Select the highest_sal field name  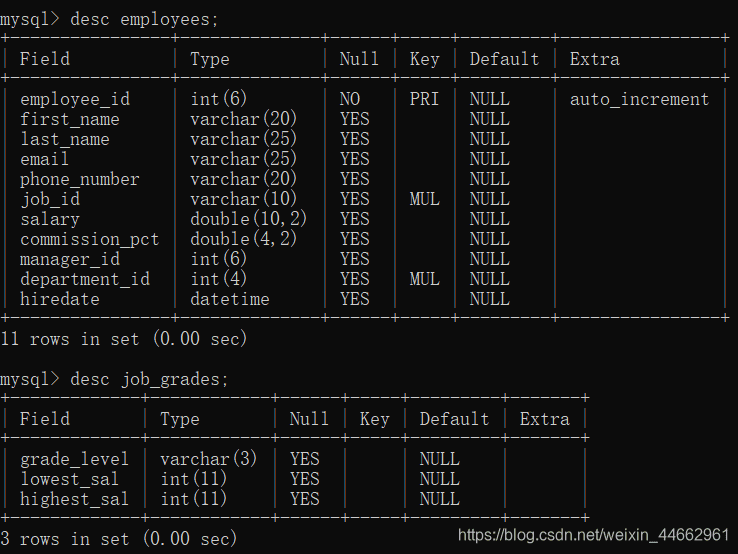pos(74,499)
